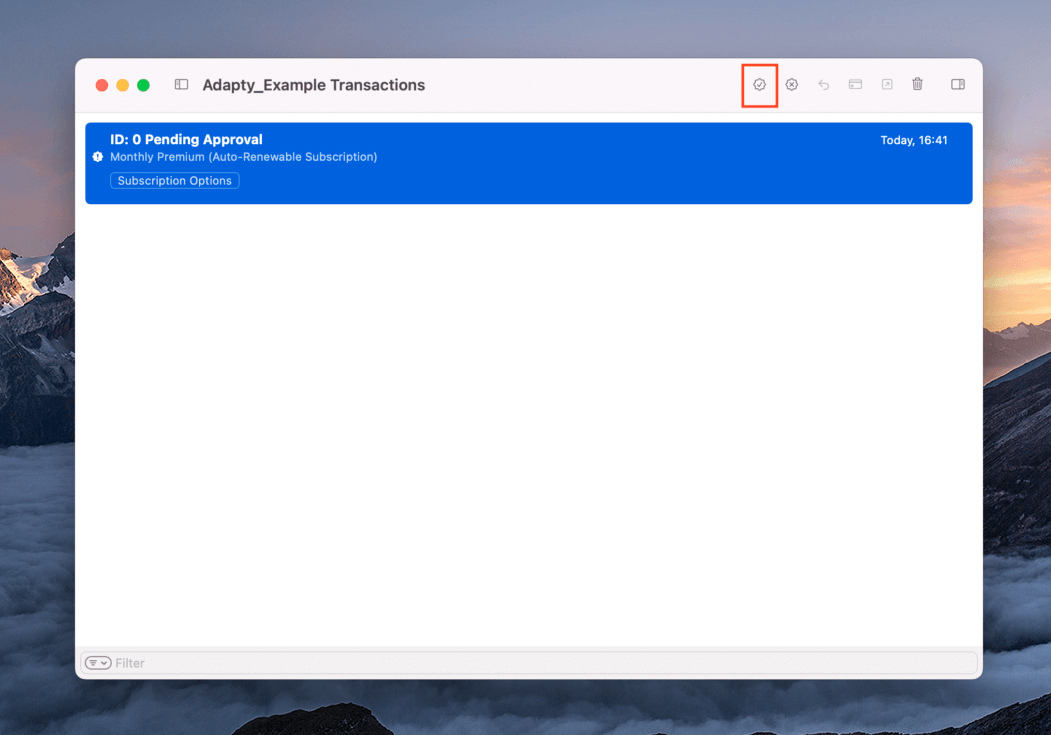The width and height of the screenshot is (1051, 735).
Task: Click the Today, 16:41 timestamp
Action: pos(913,140)
